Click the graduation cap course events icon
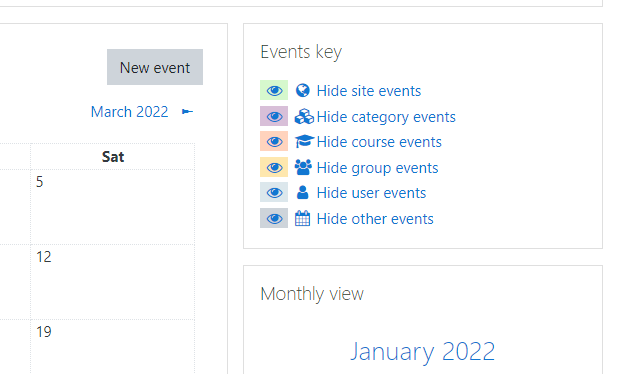Image resolution: width=618 pixels, height=374 pixels. (304, 141)
